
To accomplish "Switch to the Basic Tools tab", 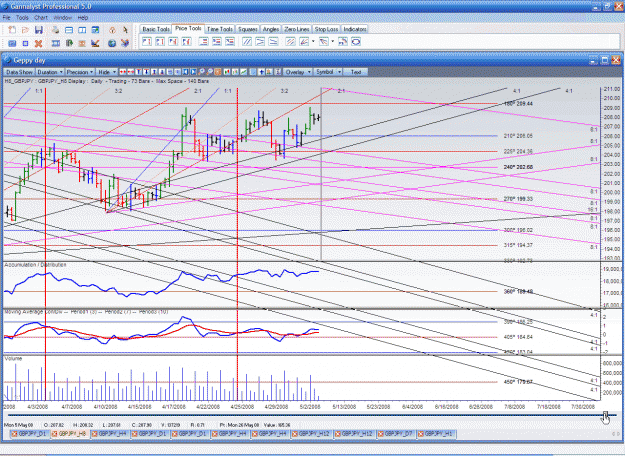I will (x=156, y=29).
